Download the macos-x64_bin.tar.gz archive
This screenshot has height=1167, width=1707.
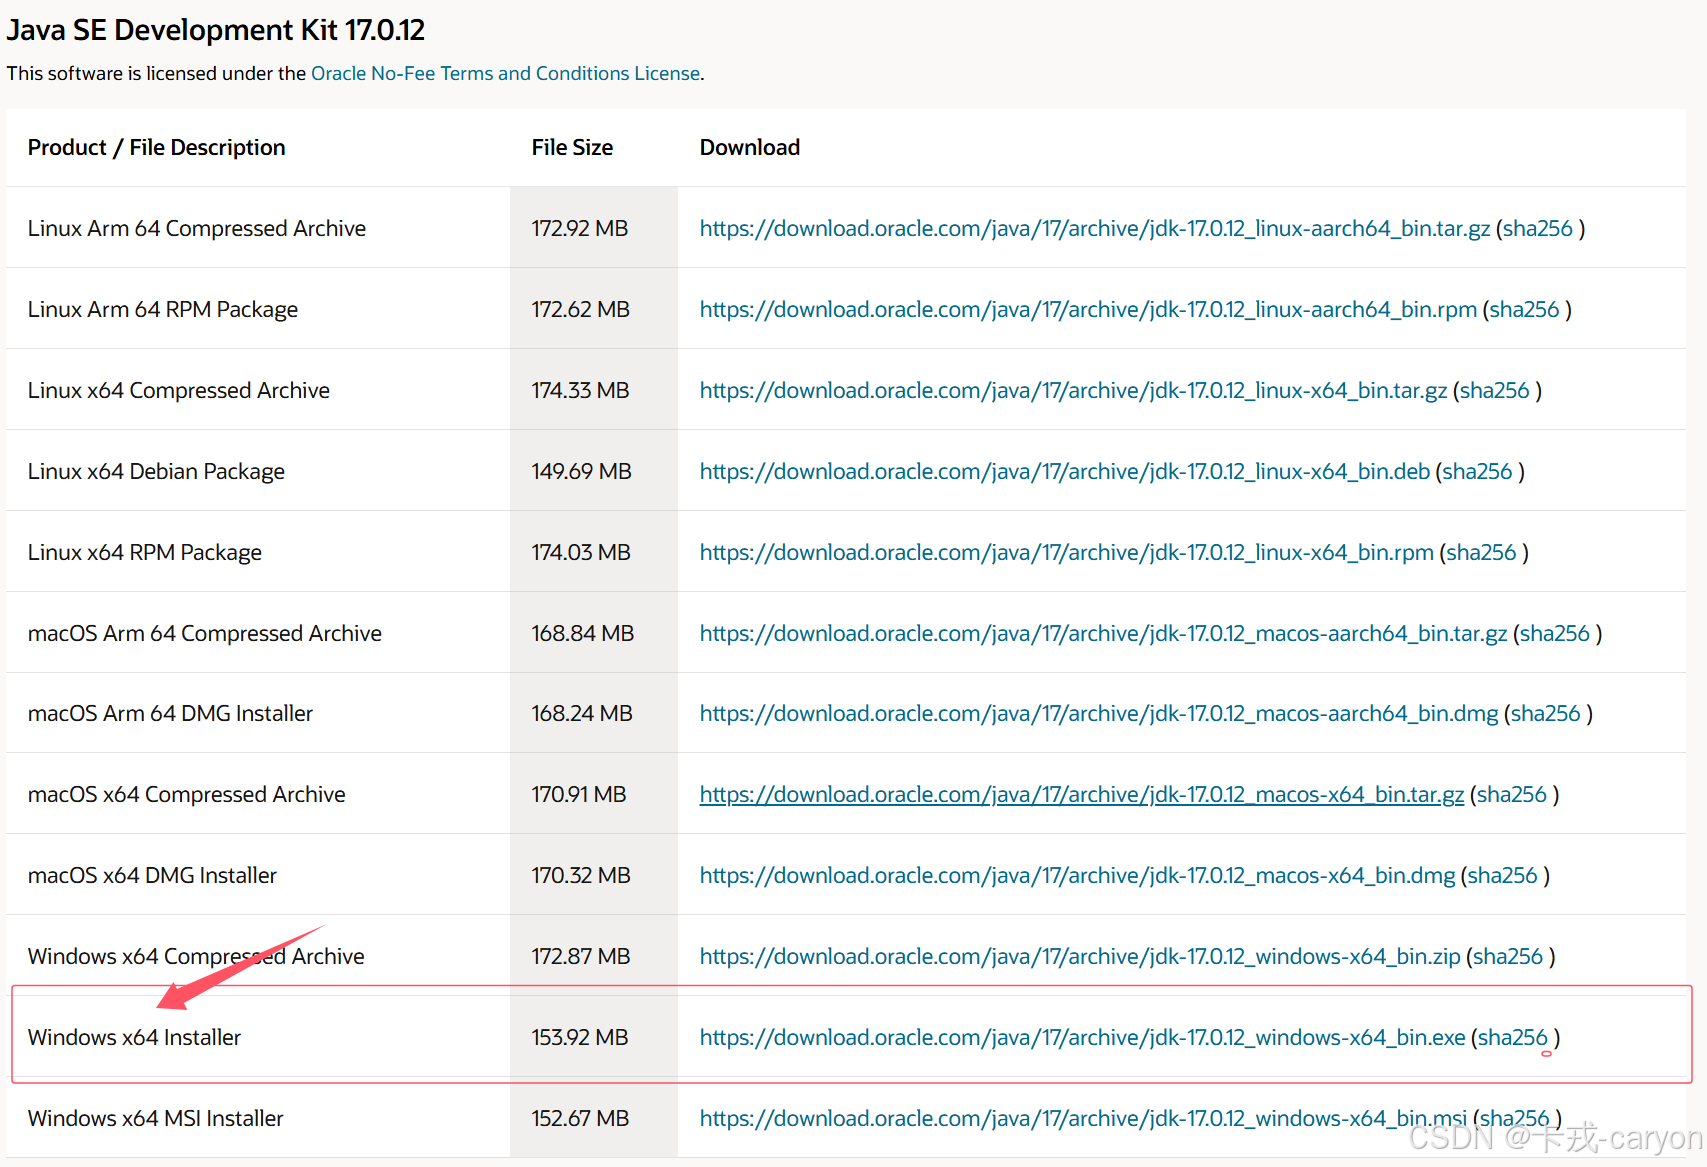tap(1082, 794)
